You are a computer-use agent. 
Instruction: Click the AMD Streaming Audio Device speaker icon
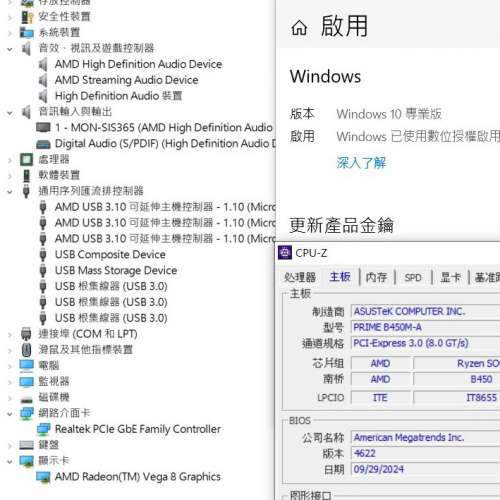click(43, 80)
